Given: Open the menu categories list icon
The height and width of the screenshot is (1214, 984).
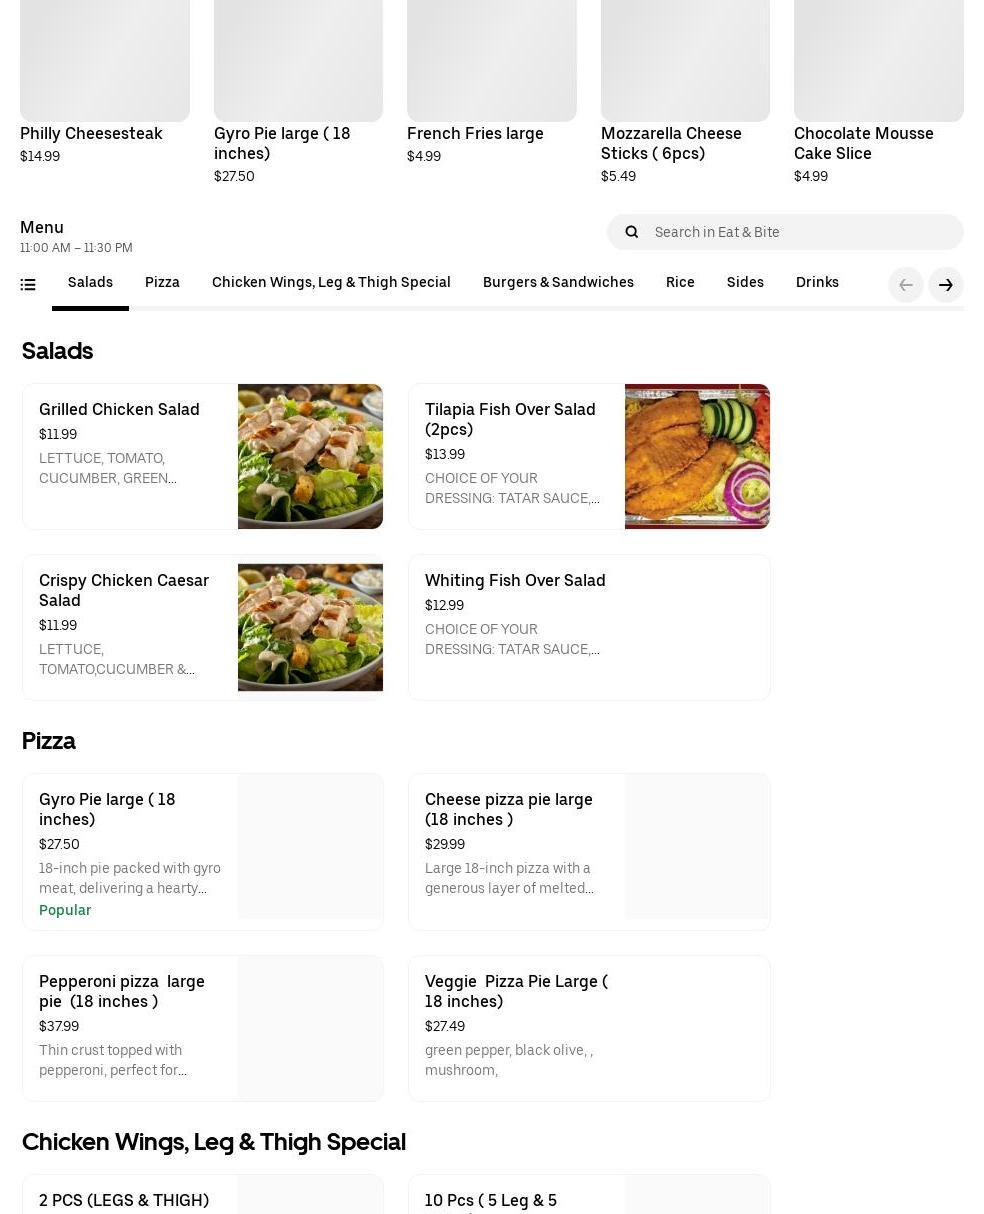Looking at the screenshot, I should pyautogui.click(x=28, y=285).
